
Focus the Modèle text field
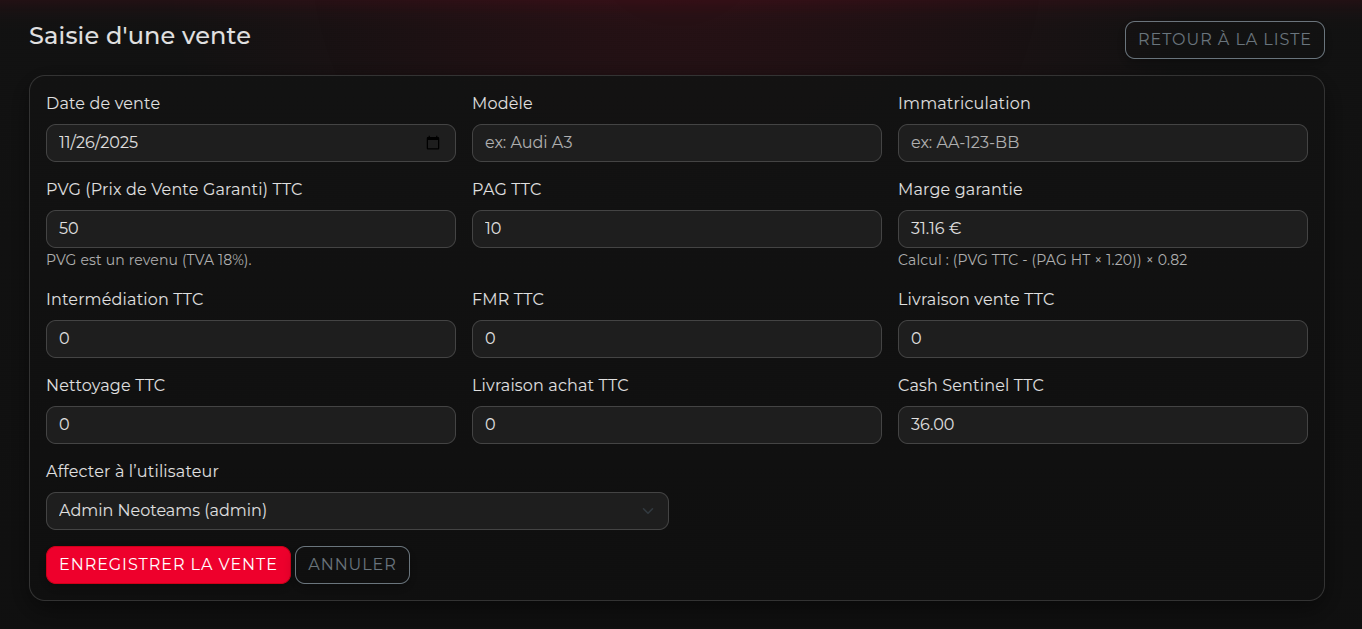click(x=676, y=143)
